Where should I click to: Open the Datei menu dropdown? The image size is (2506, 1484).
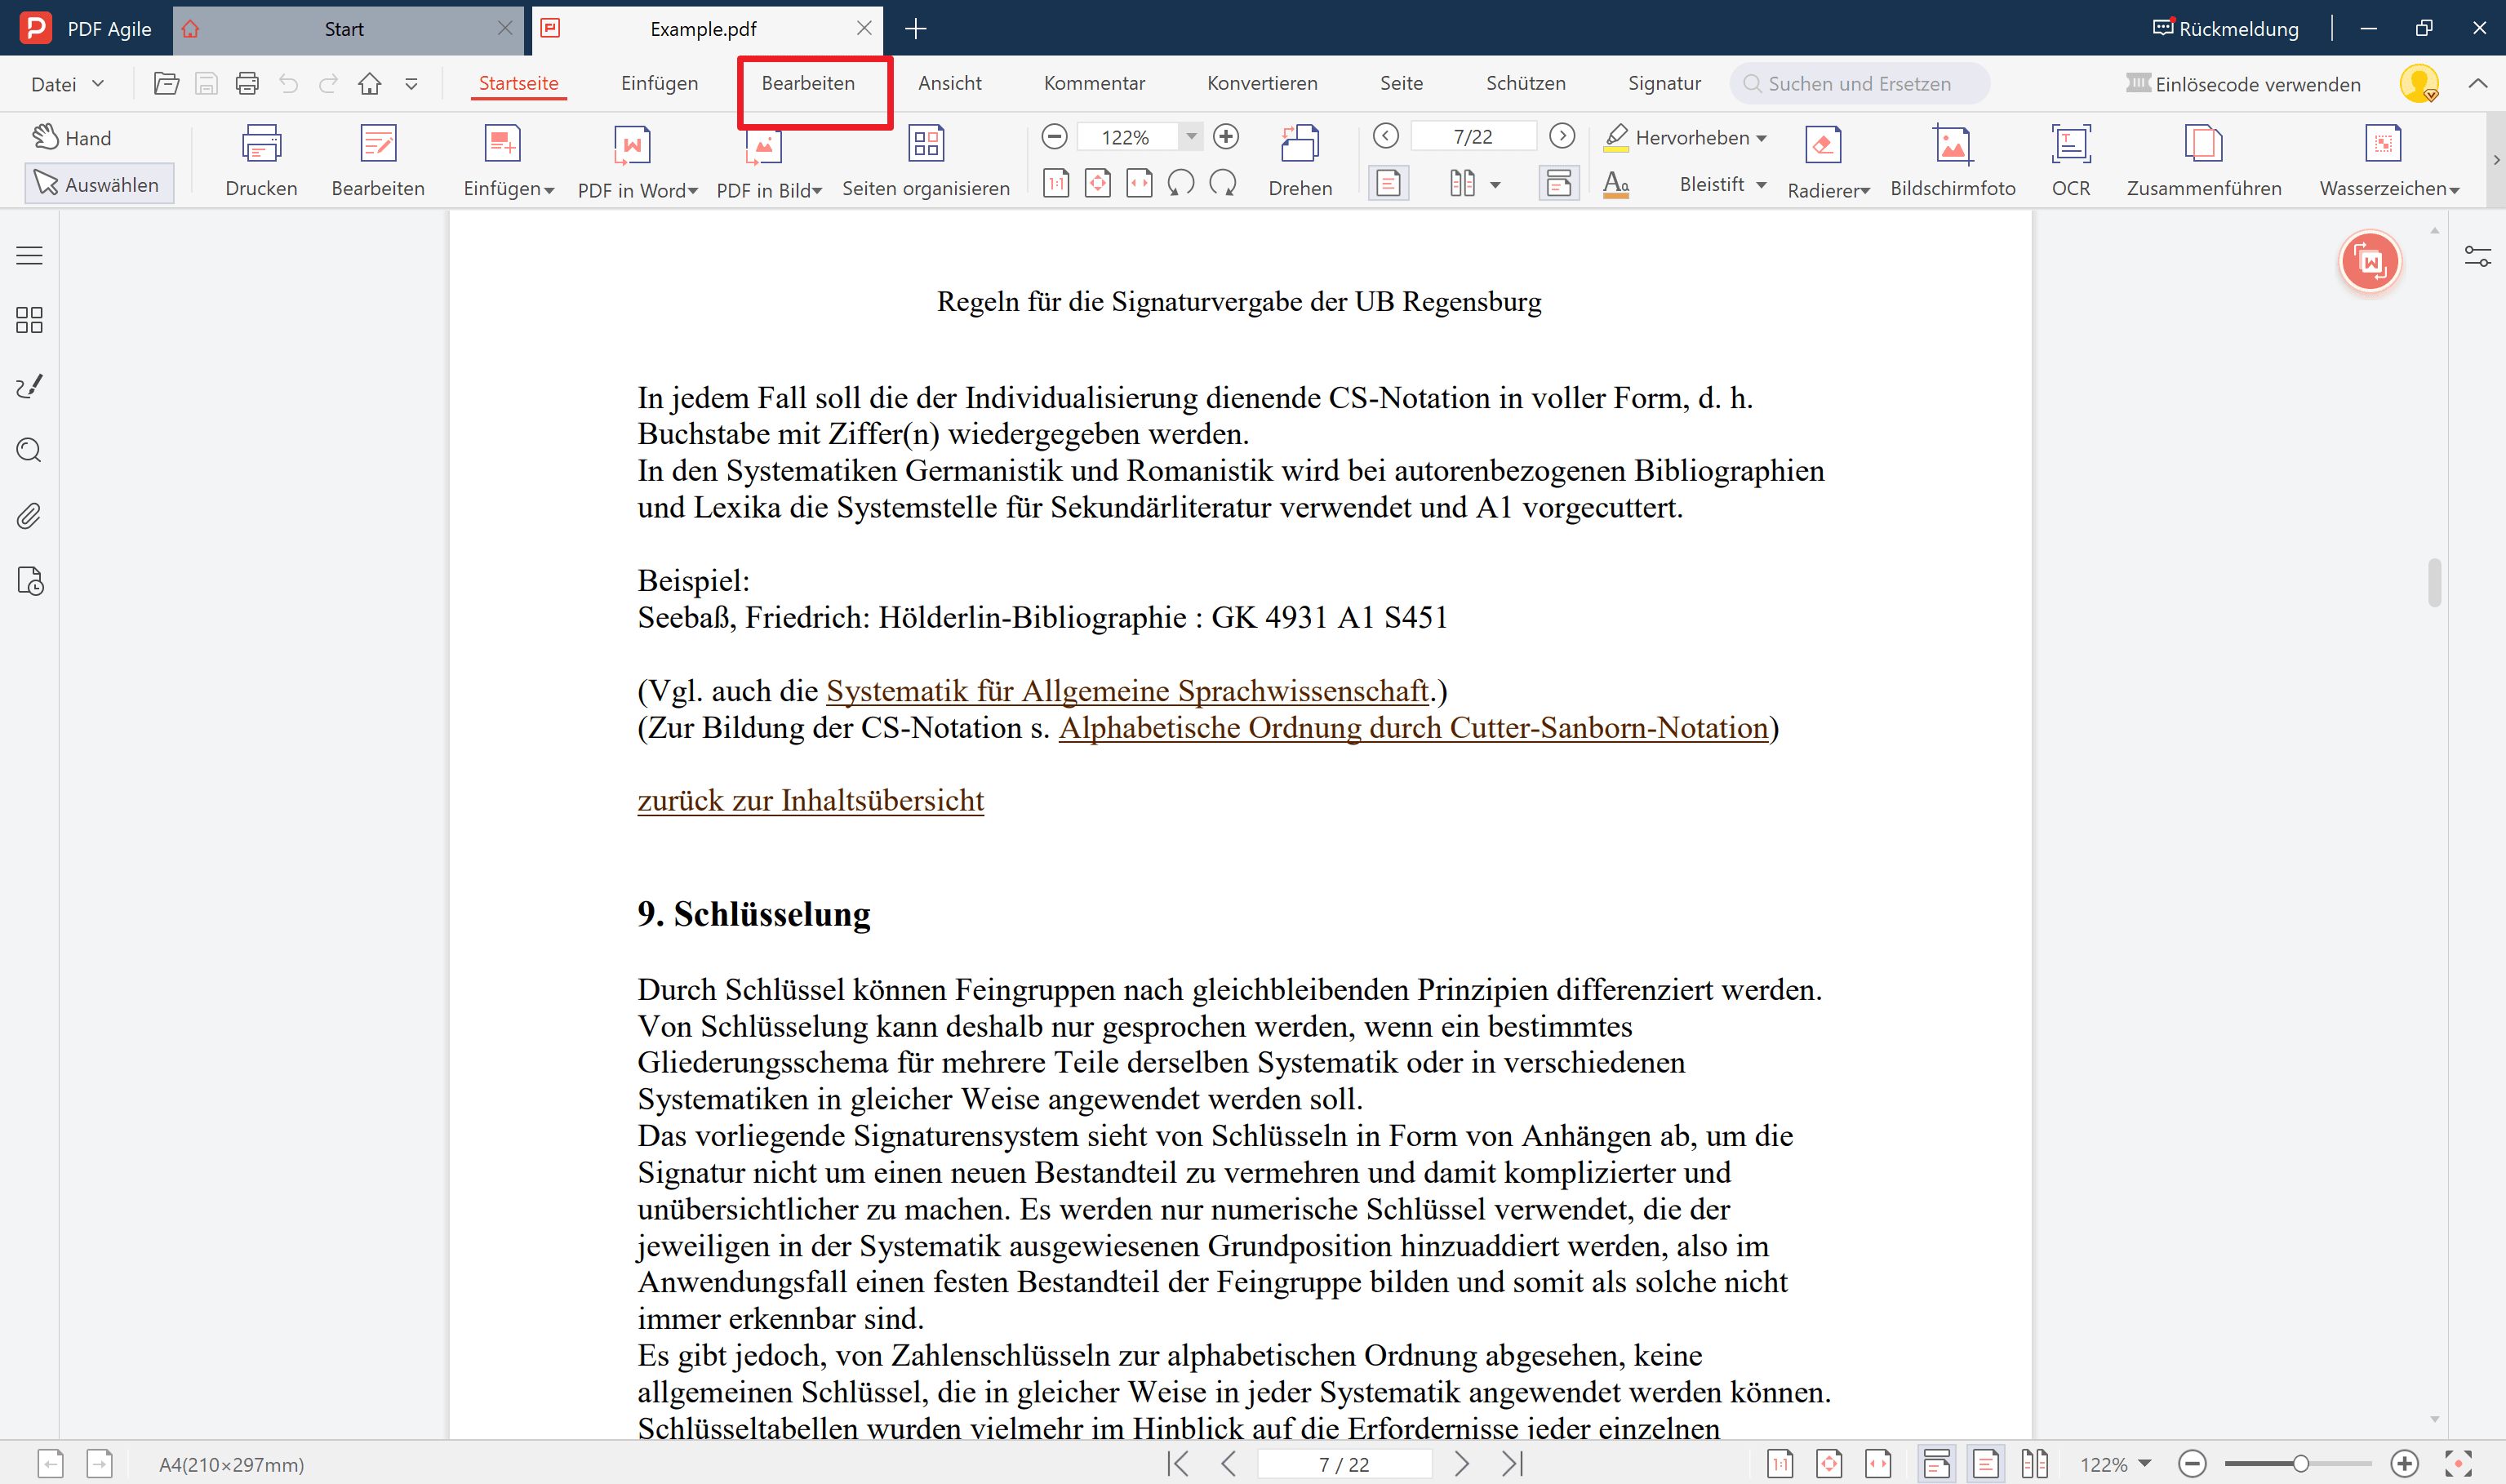(x=67, y=84)
